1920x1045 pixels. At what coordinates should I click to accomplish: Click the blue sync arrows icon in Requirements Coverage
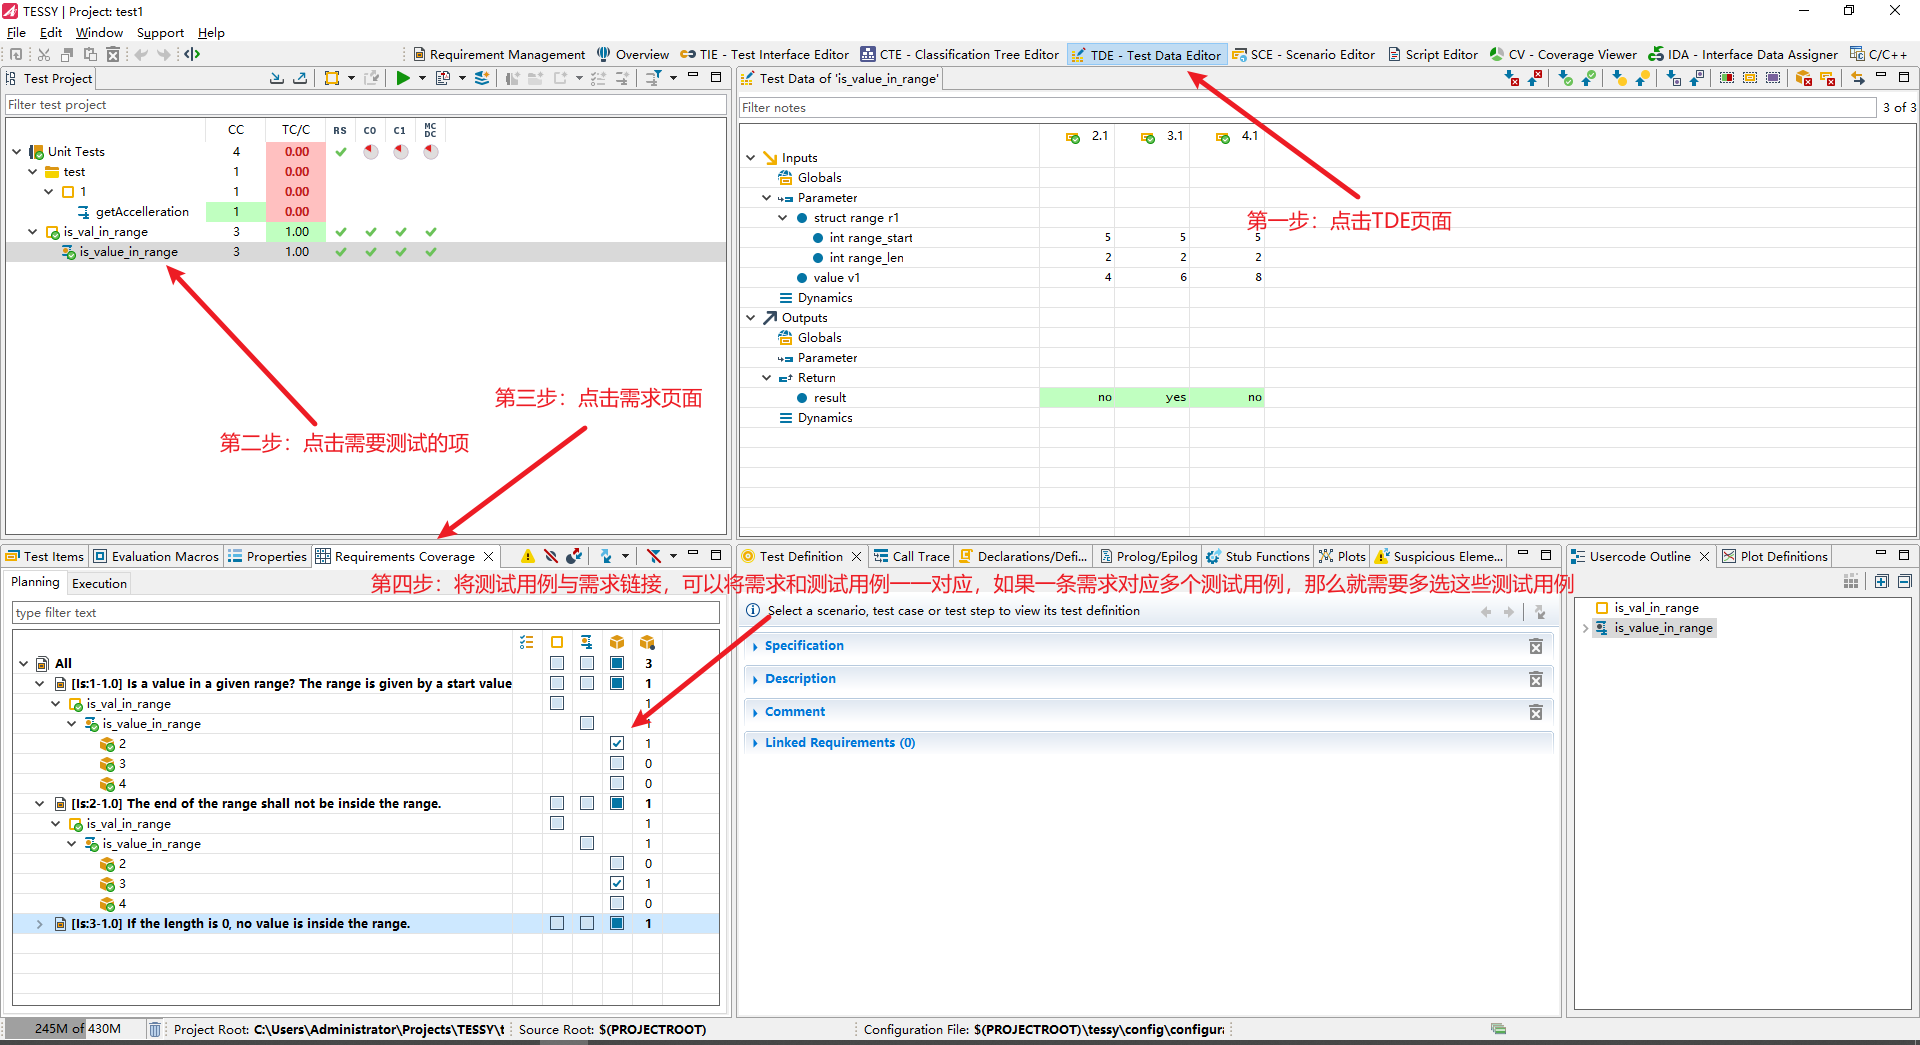(606, 556)
